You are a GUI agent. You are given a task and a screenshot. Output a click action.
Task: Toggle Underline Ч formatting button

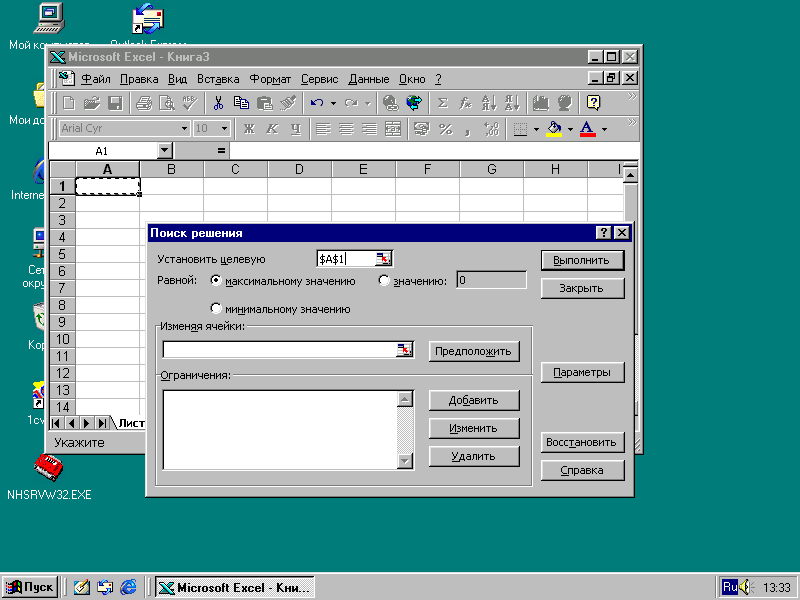tap(295, 129)
